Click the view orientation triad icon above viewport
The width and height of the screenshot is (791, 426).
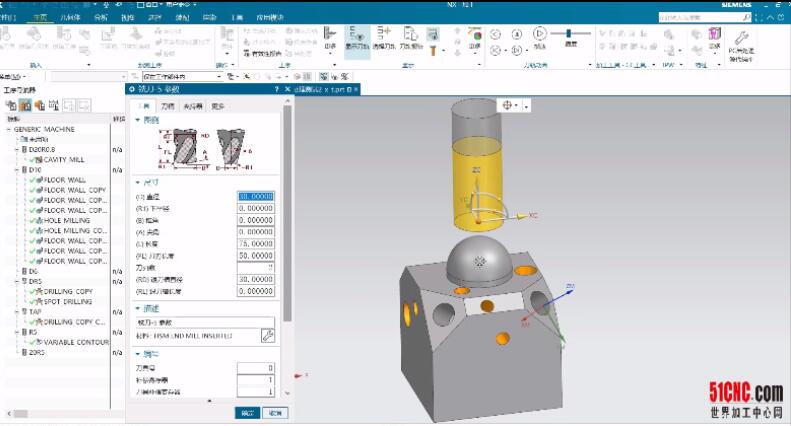(506, 104)
